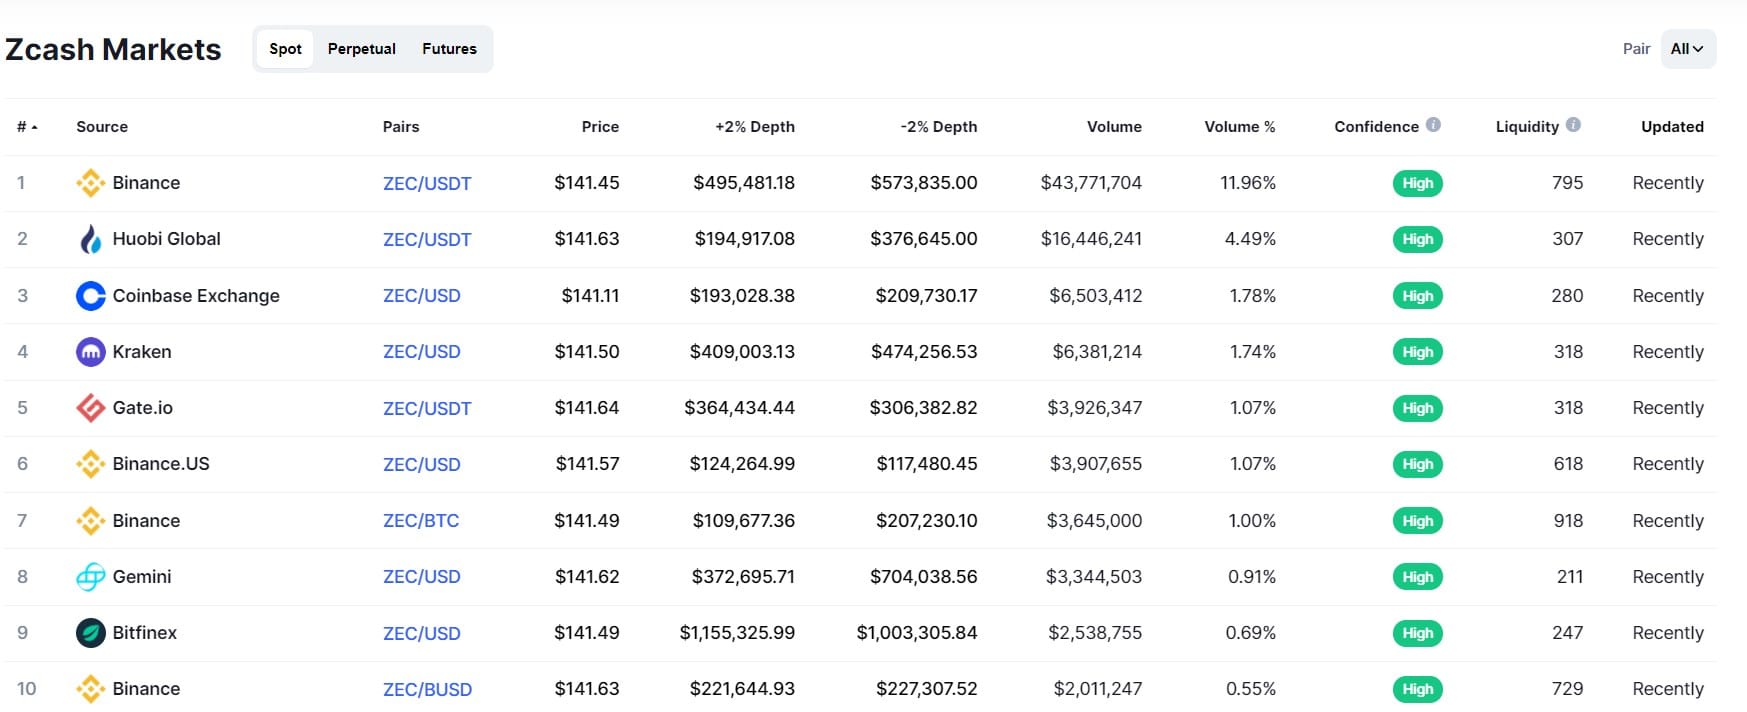Click the Bitfinex leaf logo

[91, 633]
